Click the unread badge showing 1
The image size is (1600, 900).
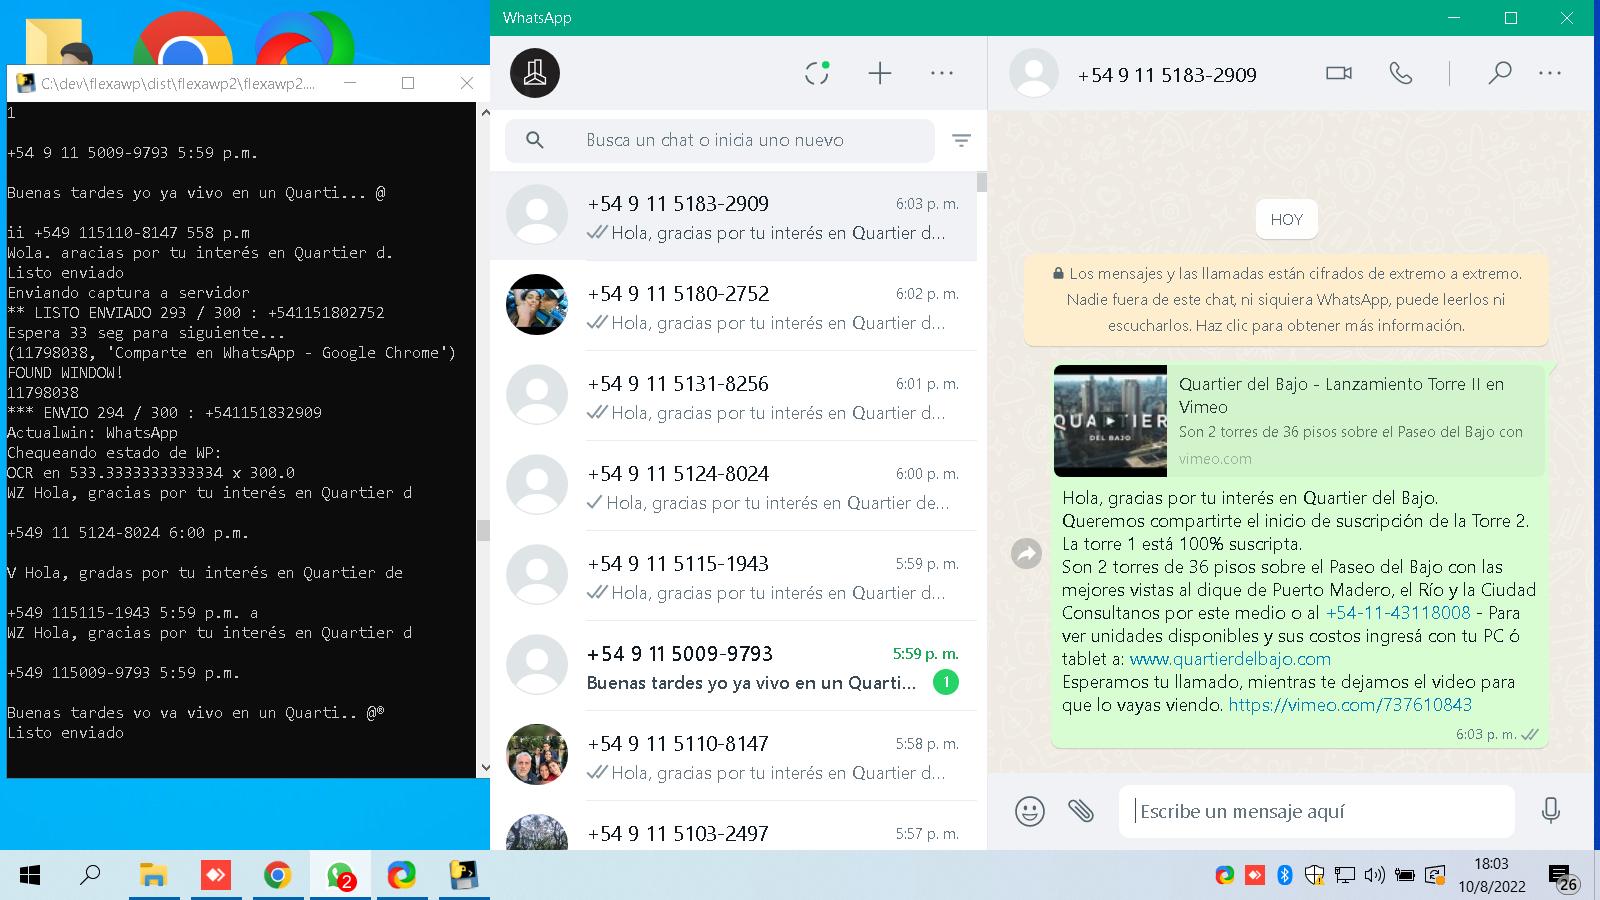tap(945, 682)
